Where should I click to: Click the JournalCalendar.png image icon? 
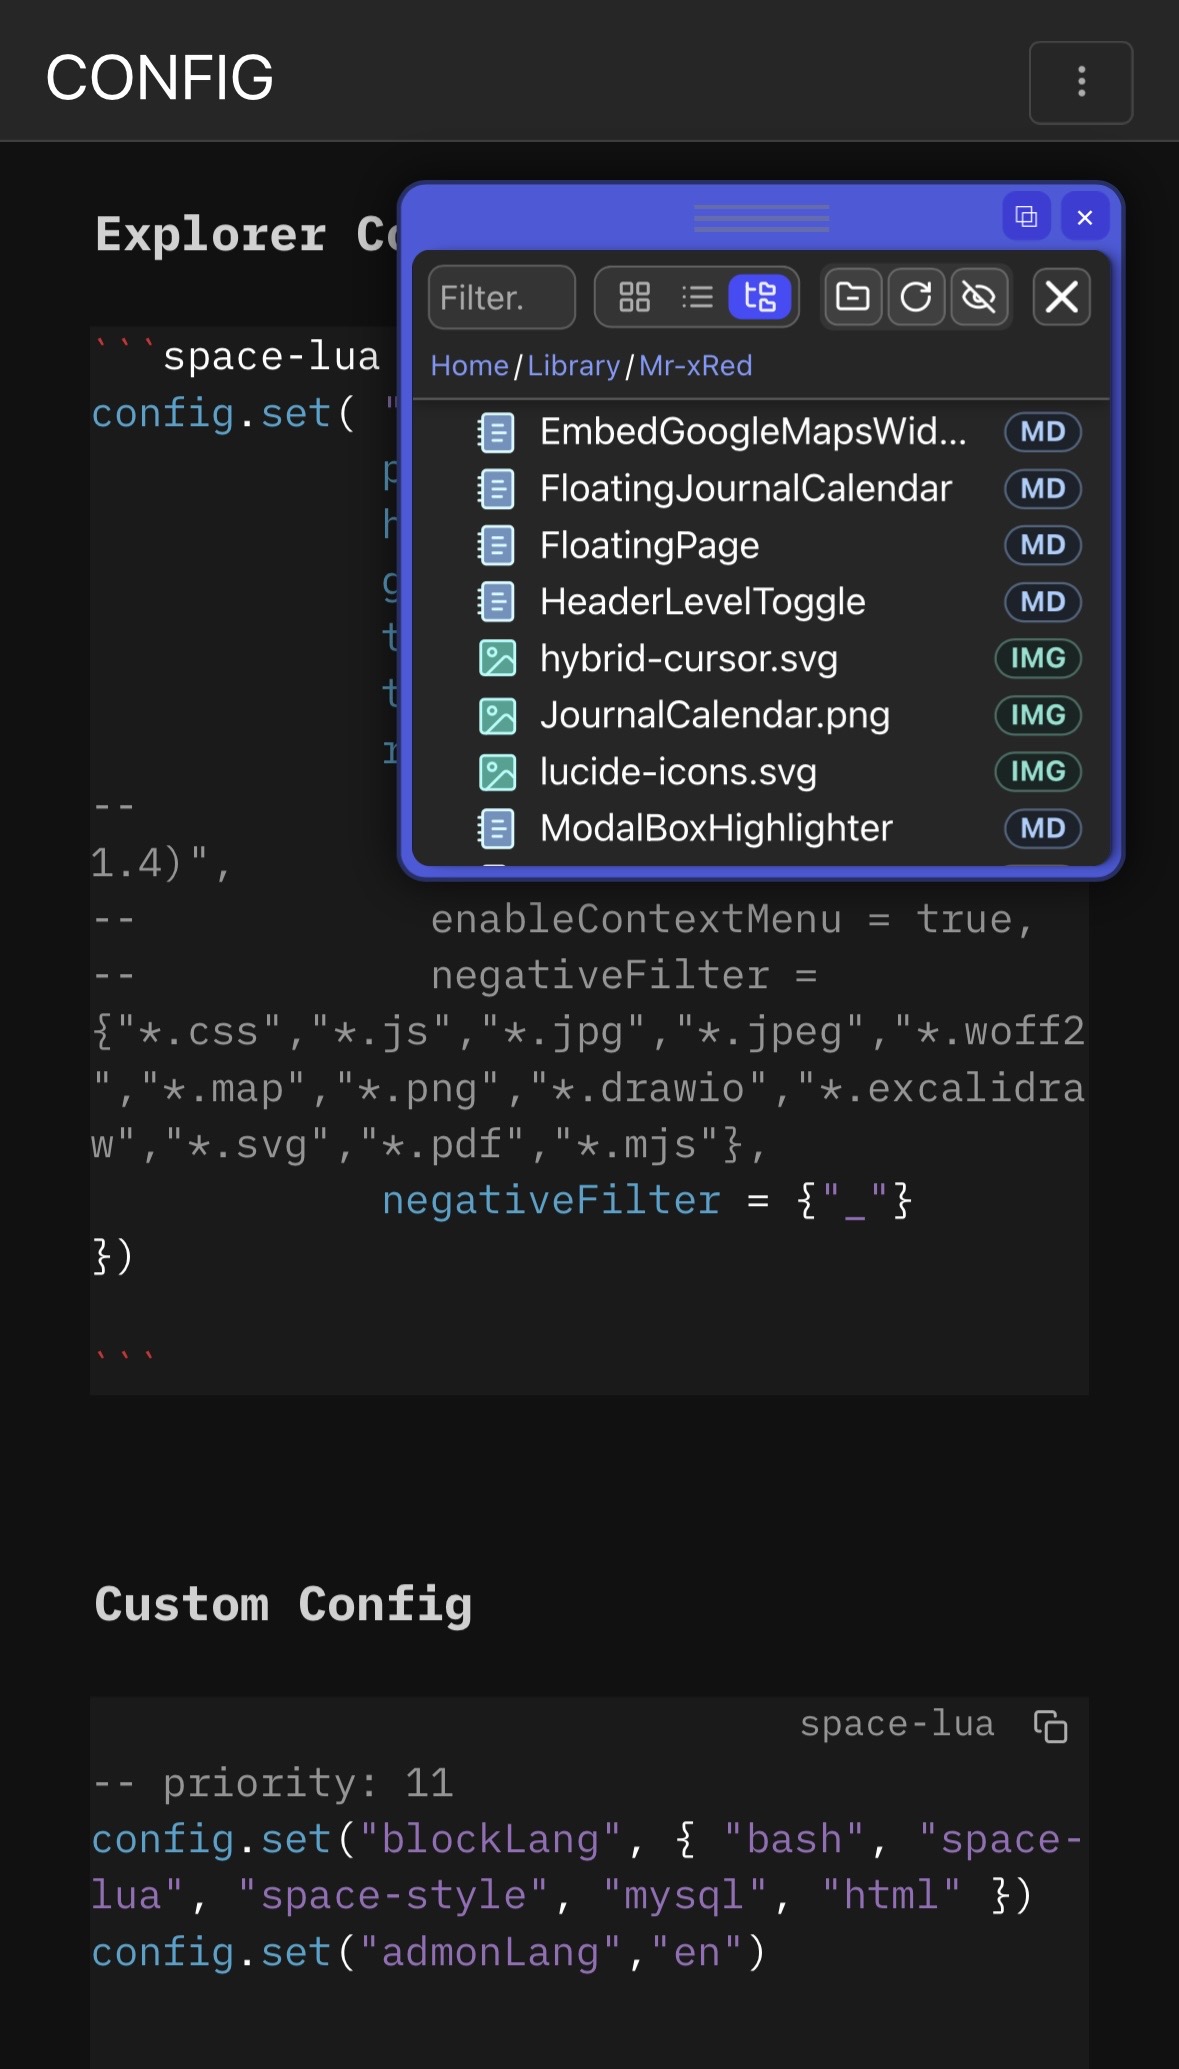[497, 716]
